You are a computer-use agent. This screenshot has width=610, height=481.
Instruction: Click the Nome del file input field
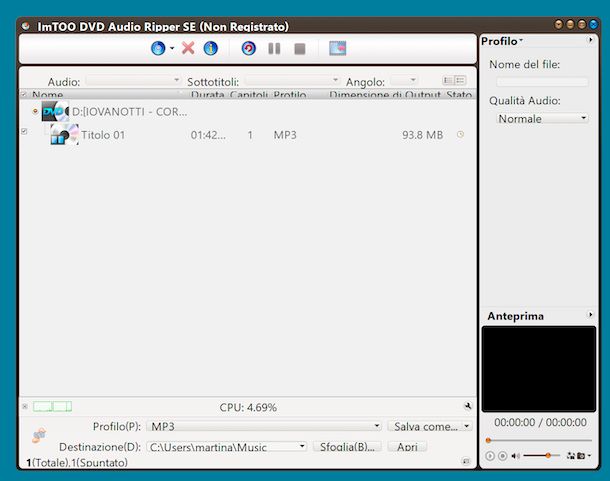542,82
